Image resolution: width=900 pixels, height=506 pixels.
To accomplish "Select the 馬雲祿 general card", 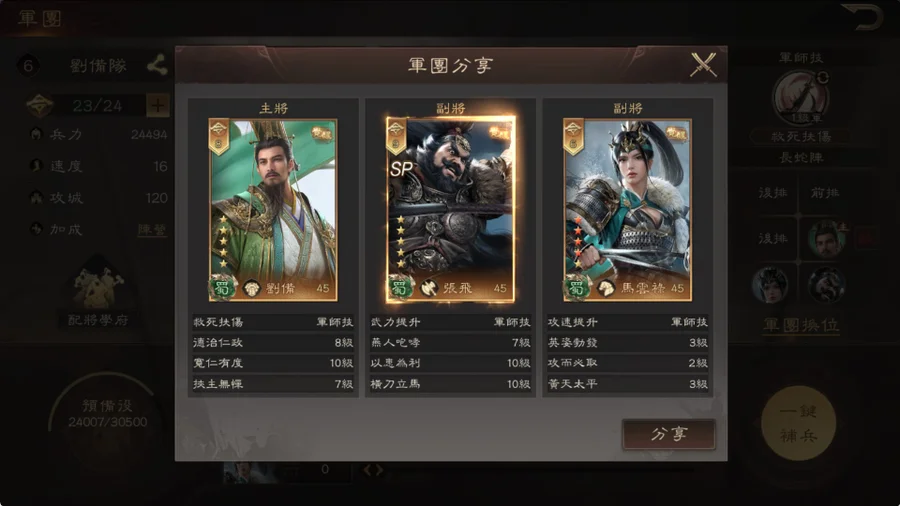I will [627, 210].
